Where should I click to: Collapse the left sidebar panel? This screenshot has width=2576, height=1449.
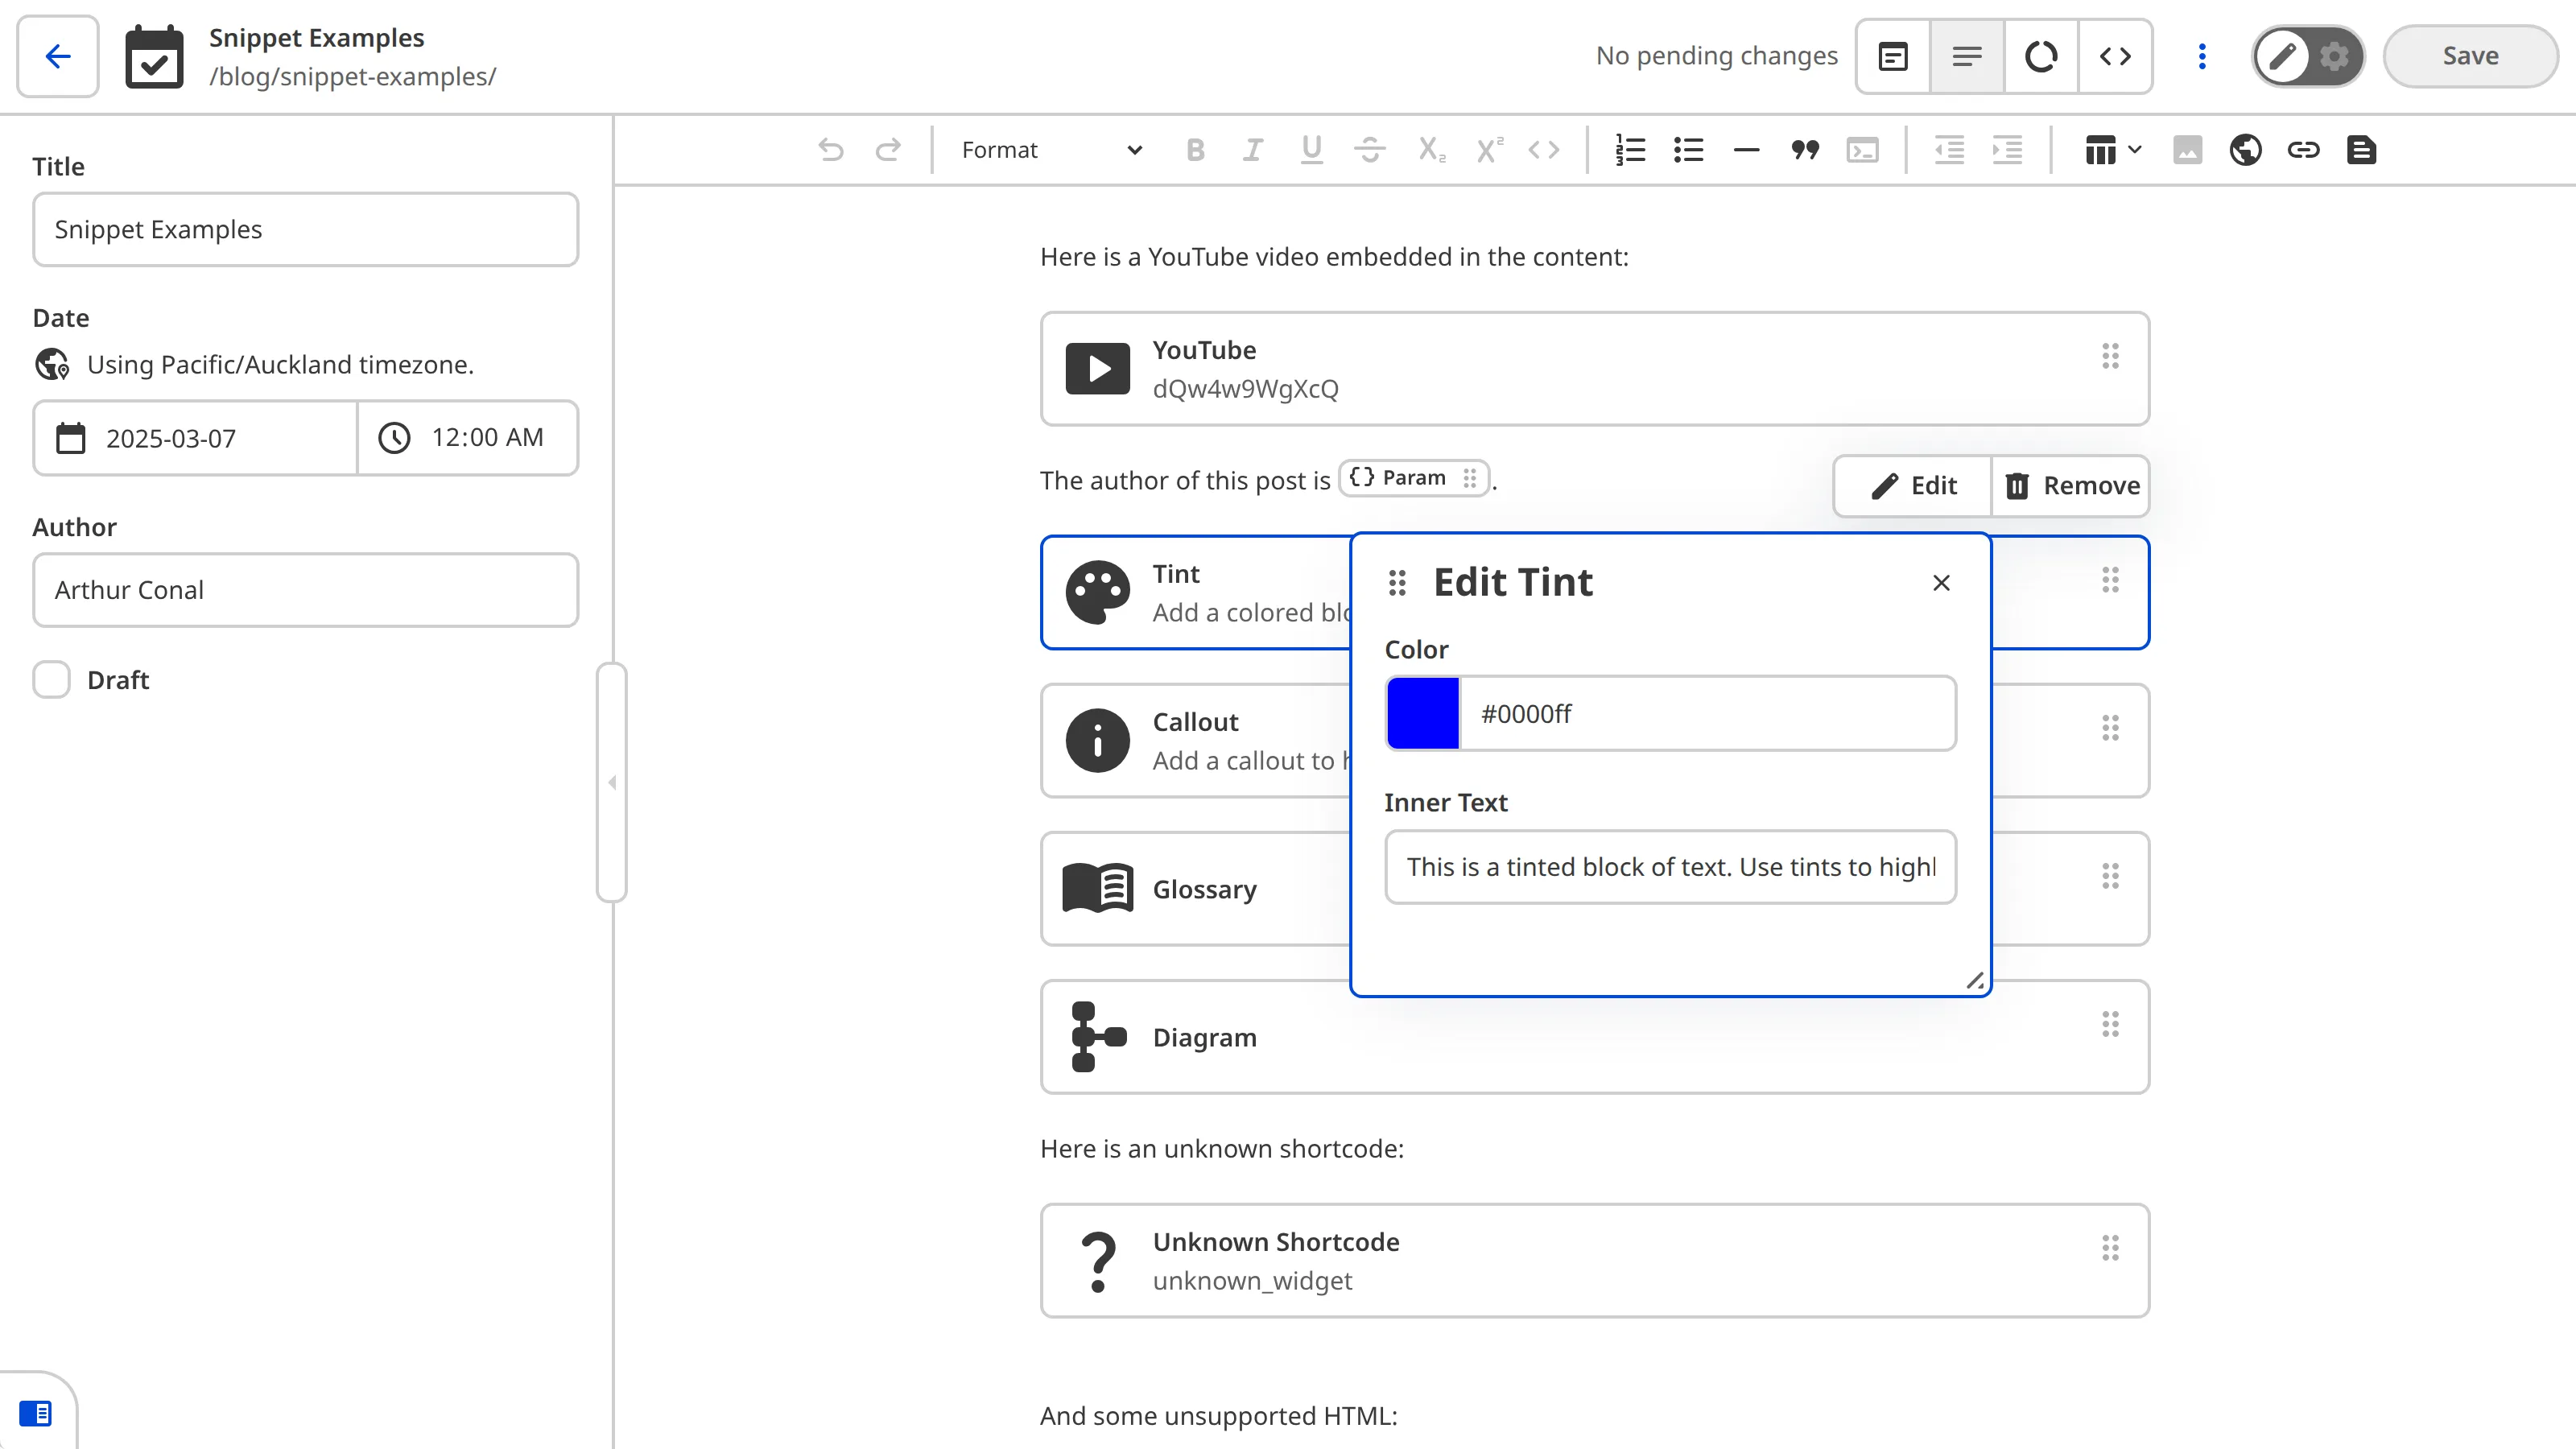[613, 783]
